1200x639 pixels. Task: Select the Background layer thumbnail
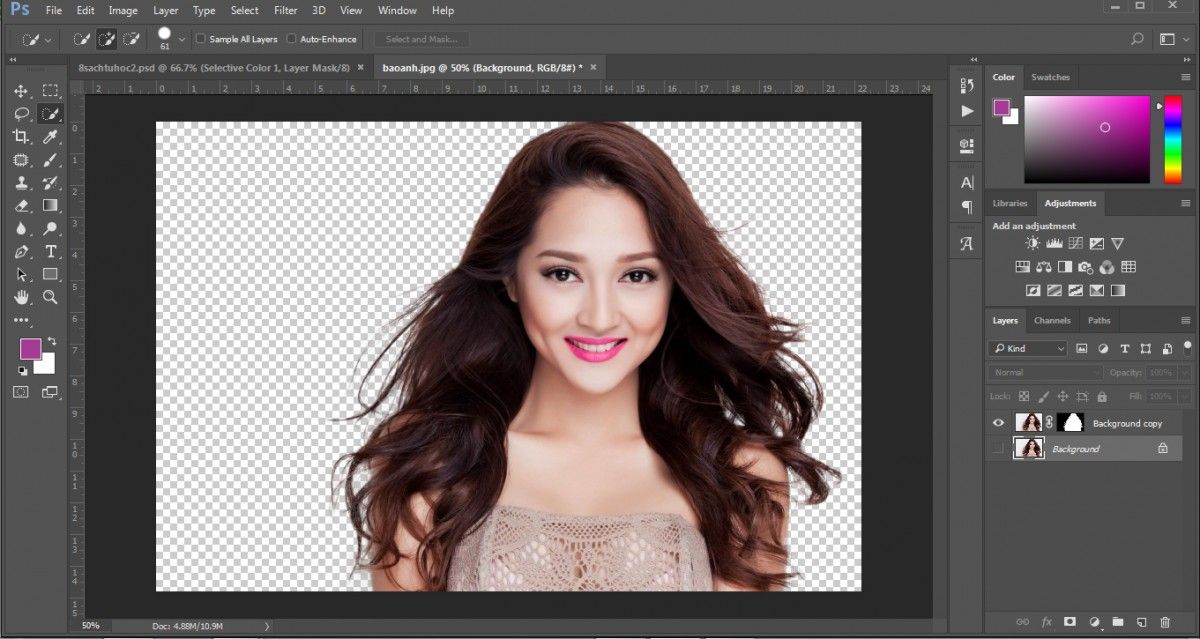[x=1029, y=449]
